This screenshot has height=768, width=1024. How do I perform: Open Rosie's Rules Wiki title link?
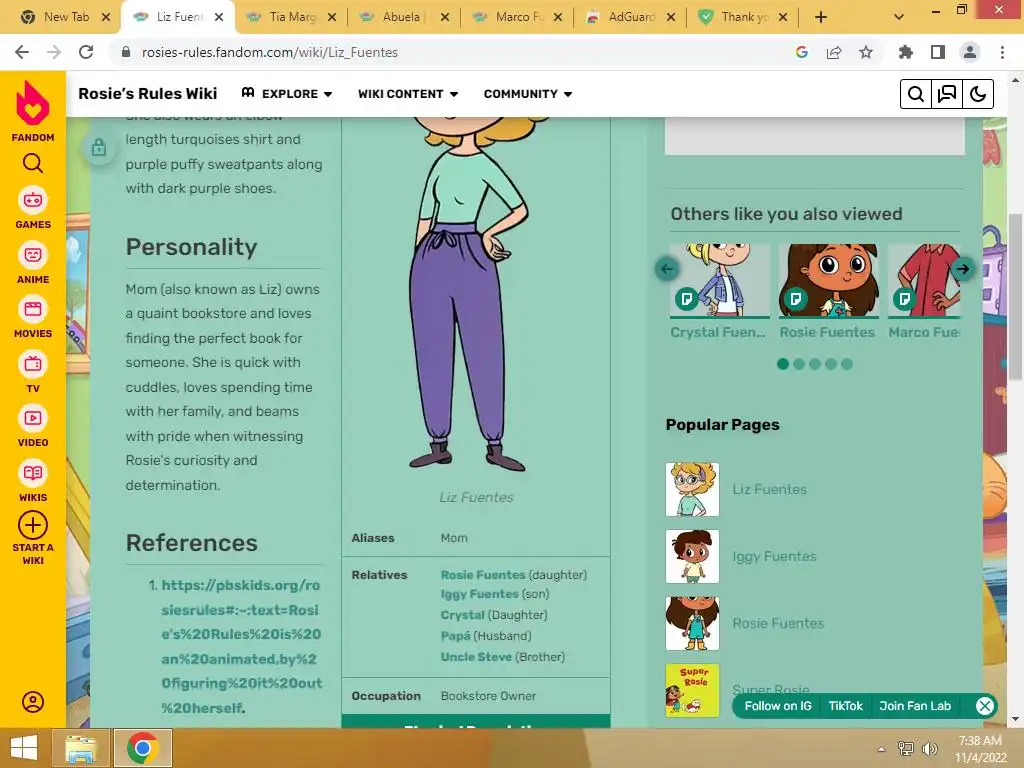(x=148, y=94)
